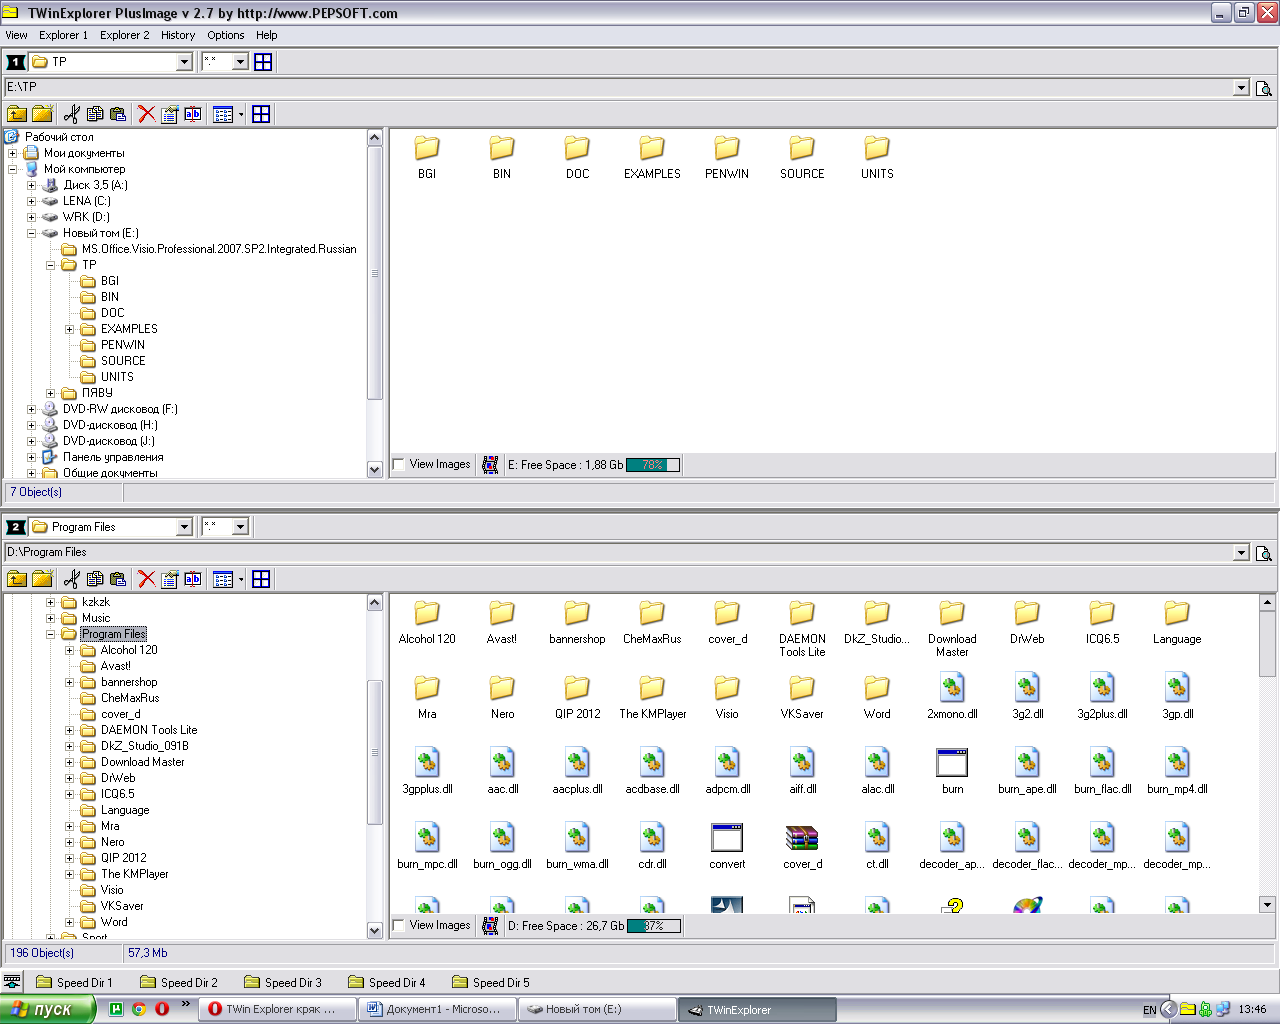1280x1024 pixels.
Task: Rename item with 'ab' icon in Explorer 1
Action: tap(193, 114)
